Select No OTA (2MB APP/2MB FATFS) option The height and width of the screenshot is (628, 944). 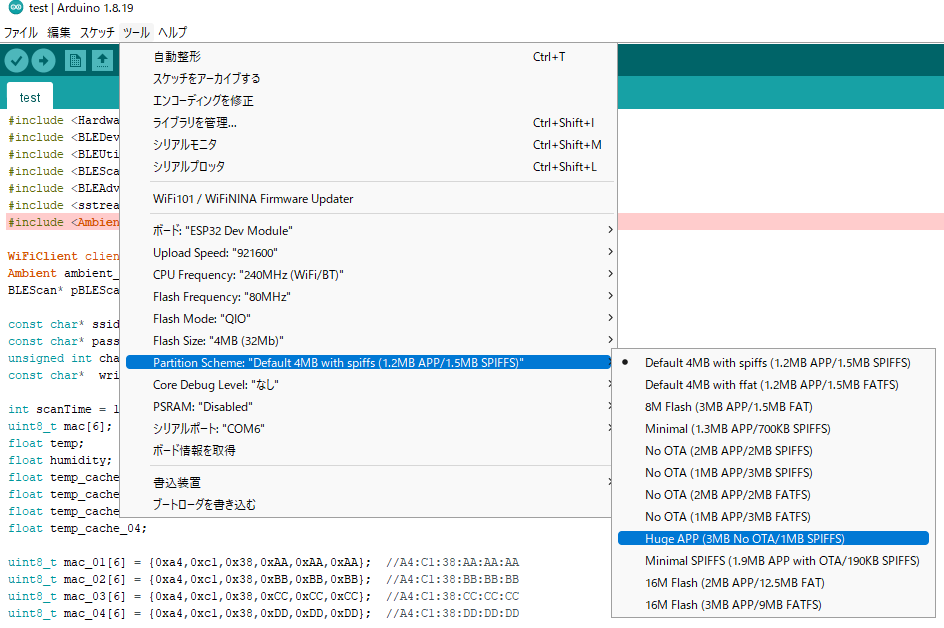tap(773, 494)
